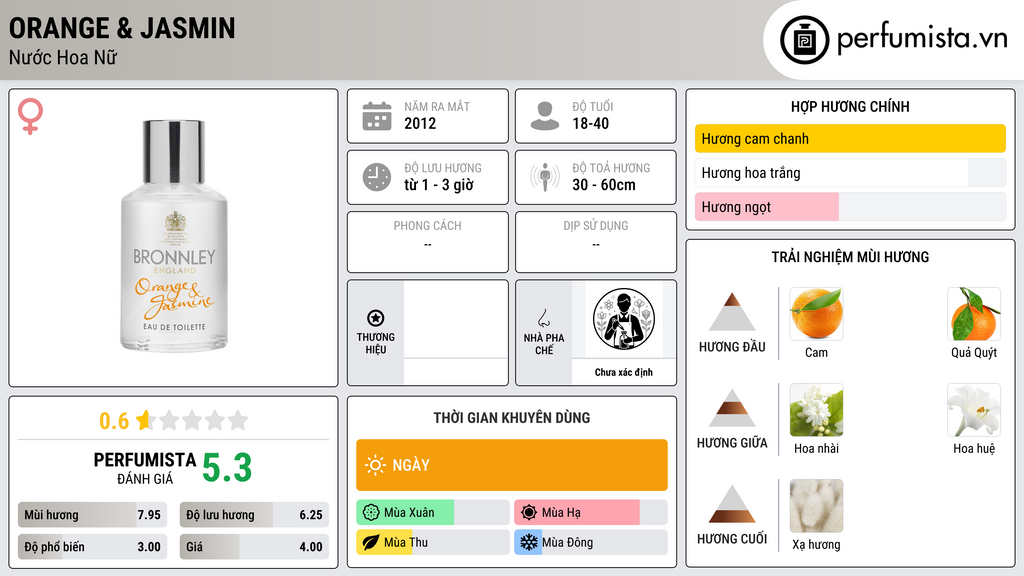Click the person icon beside Độ tuổi
This screenshot has height=576, width=1024.
pos(545,116)
